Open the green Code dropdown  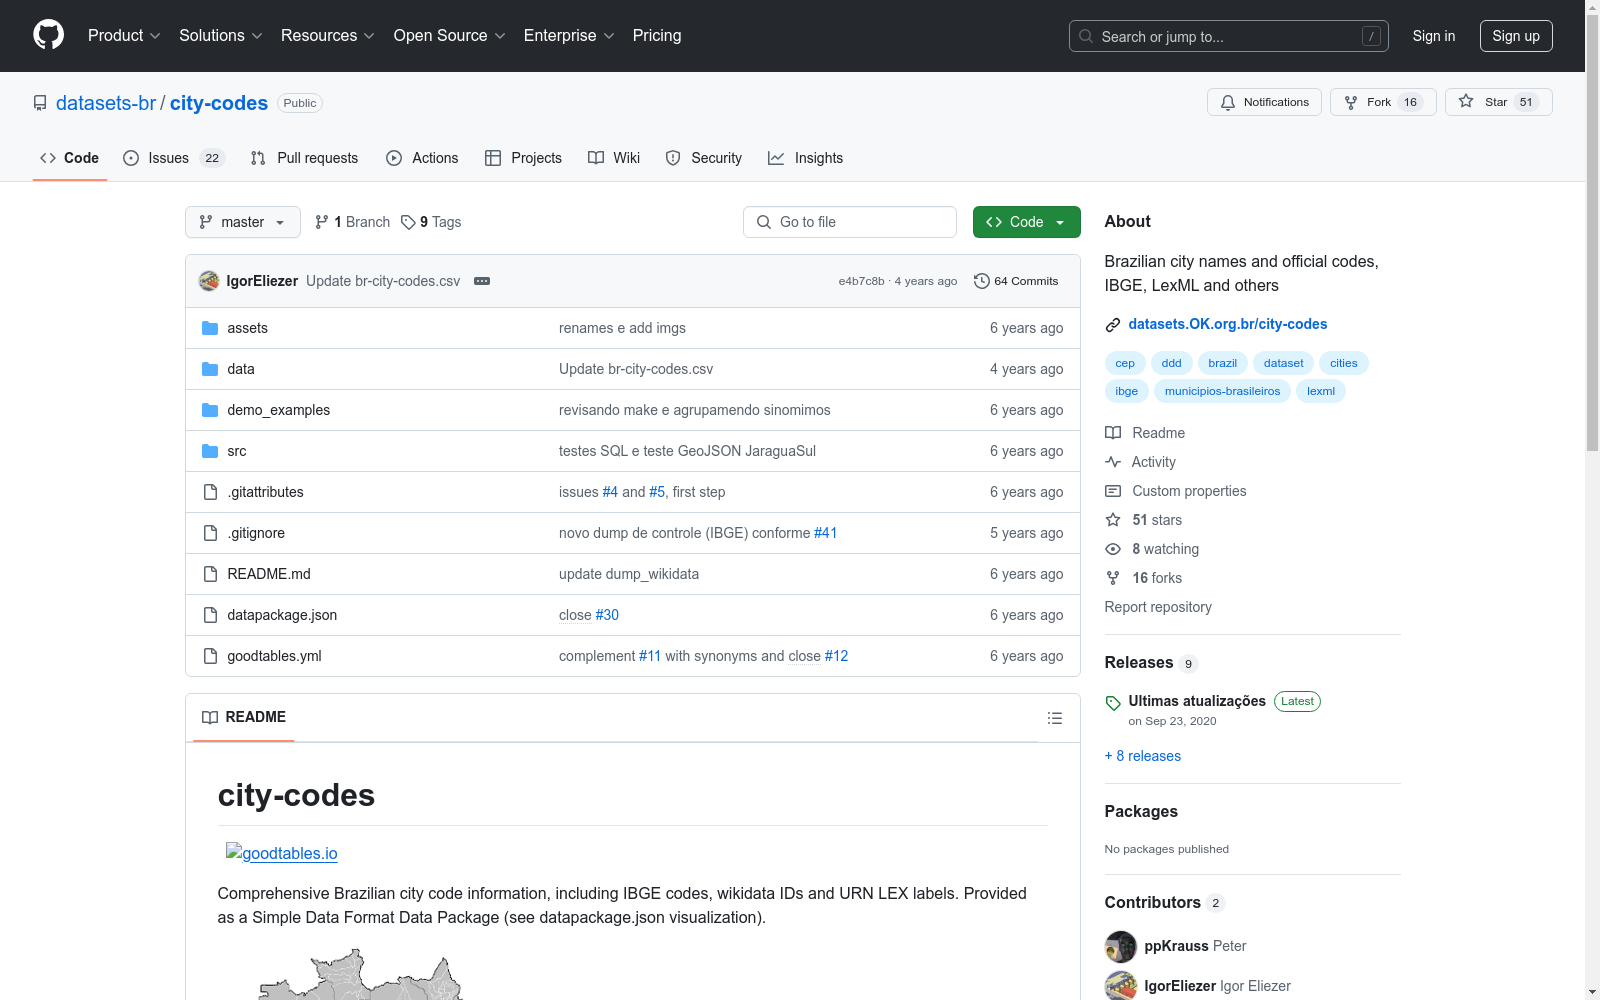1026,222
